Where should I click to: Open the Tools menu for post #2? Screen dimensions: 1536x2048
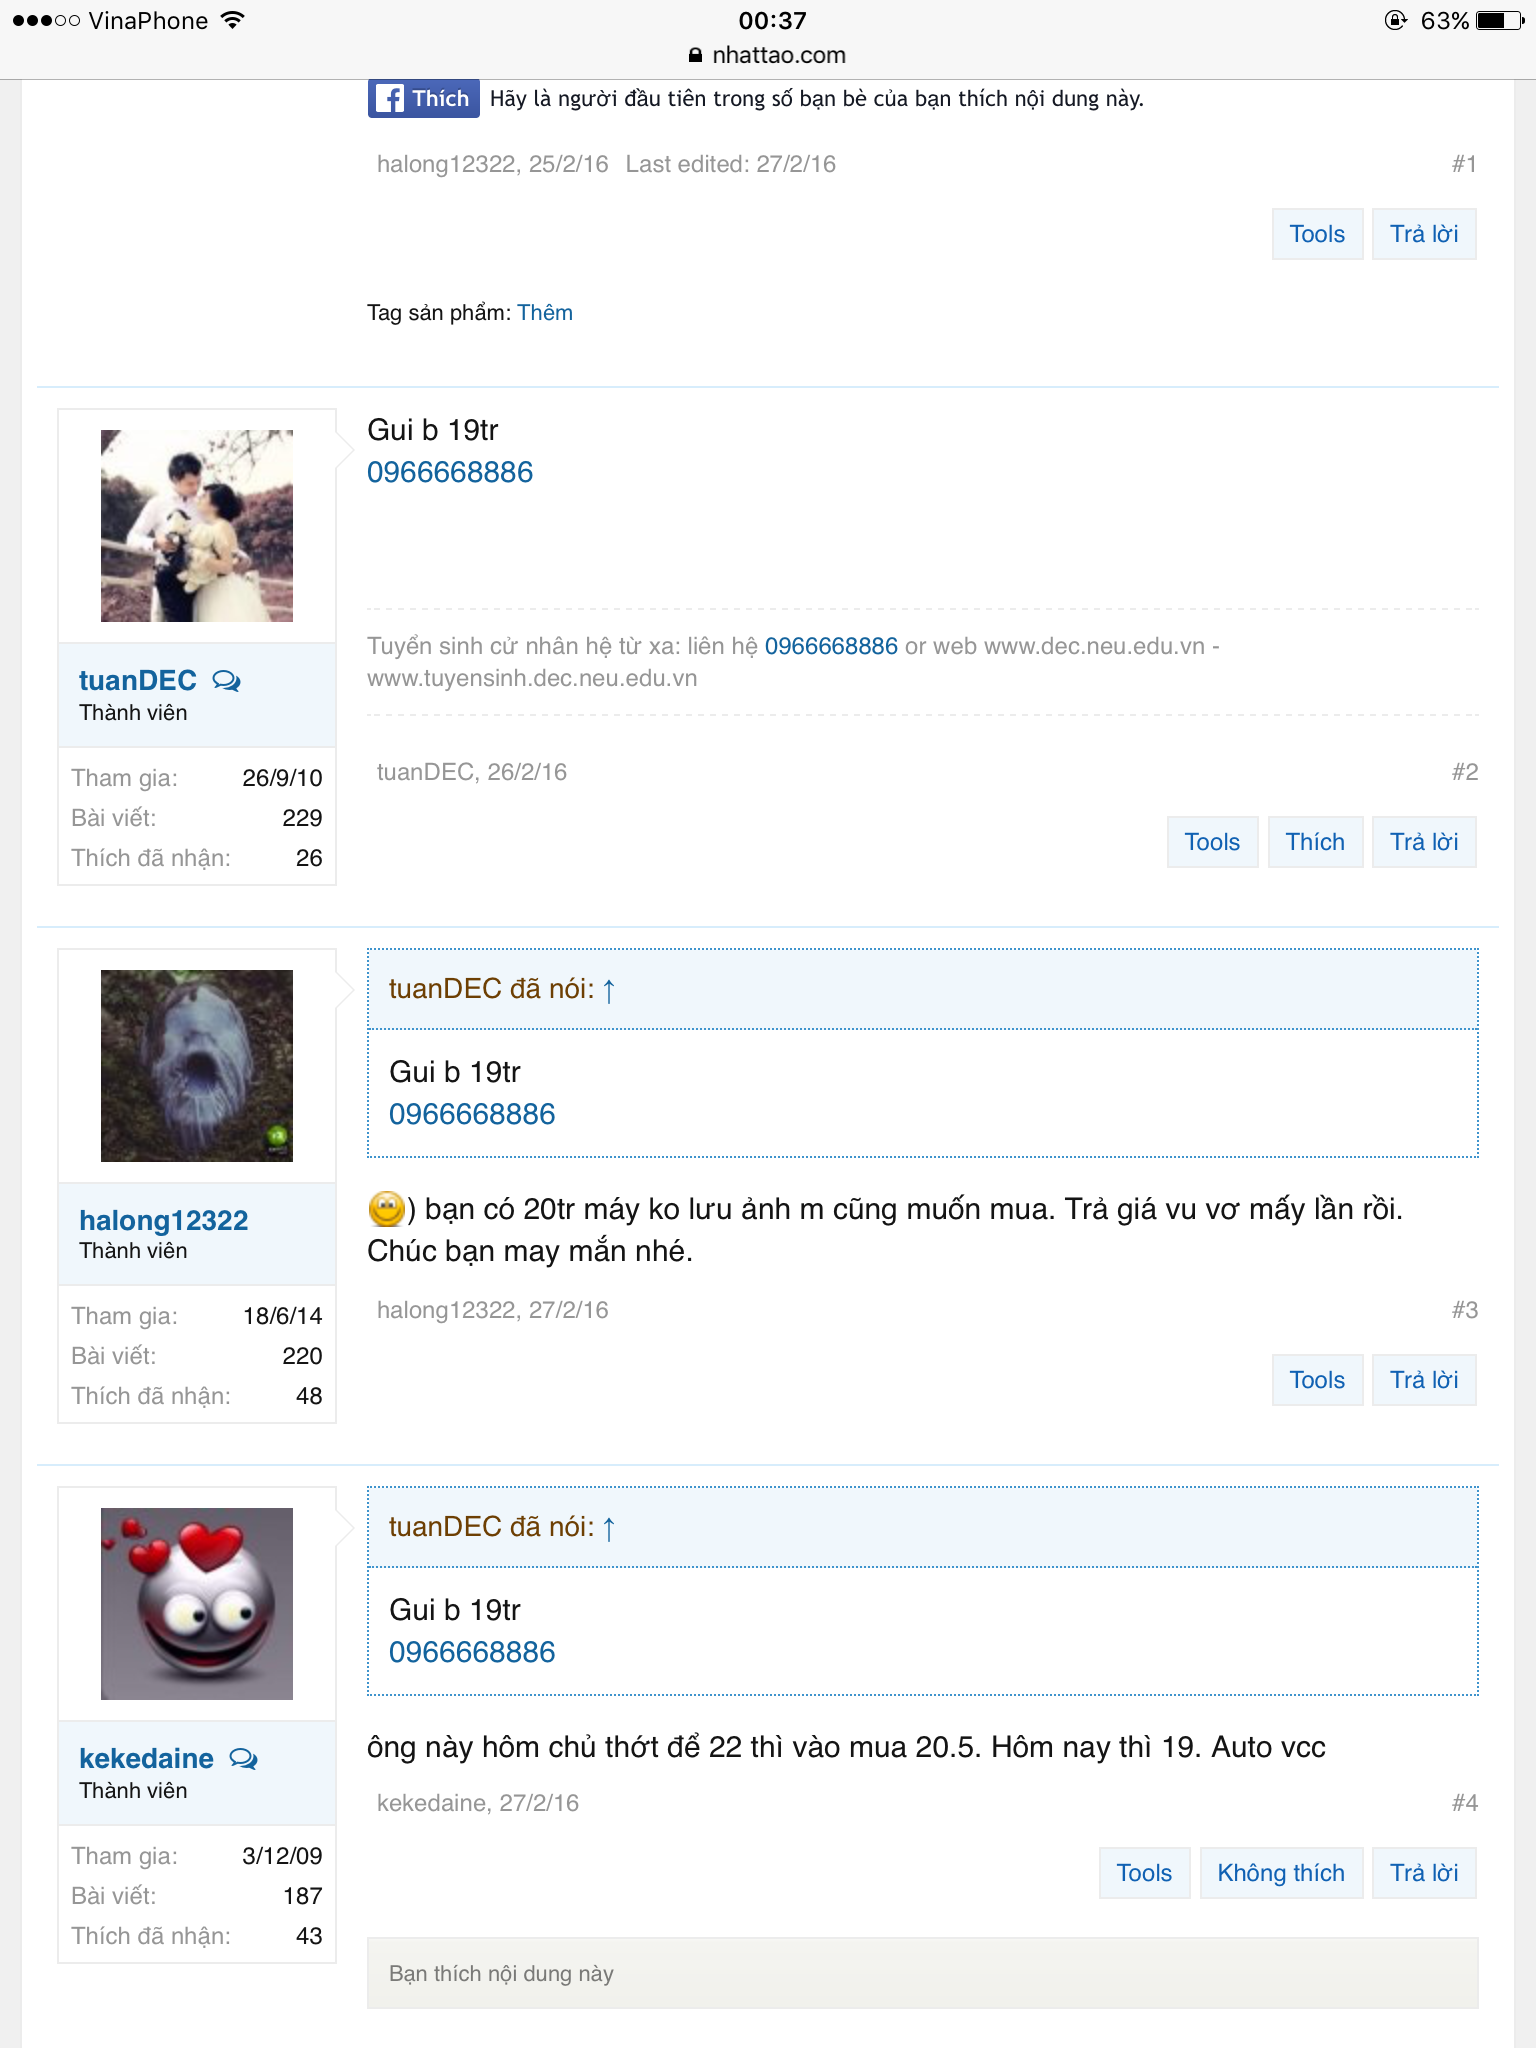(1212, 842)
